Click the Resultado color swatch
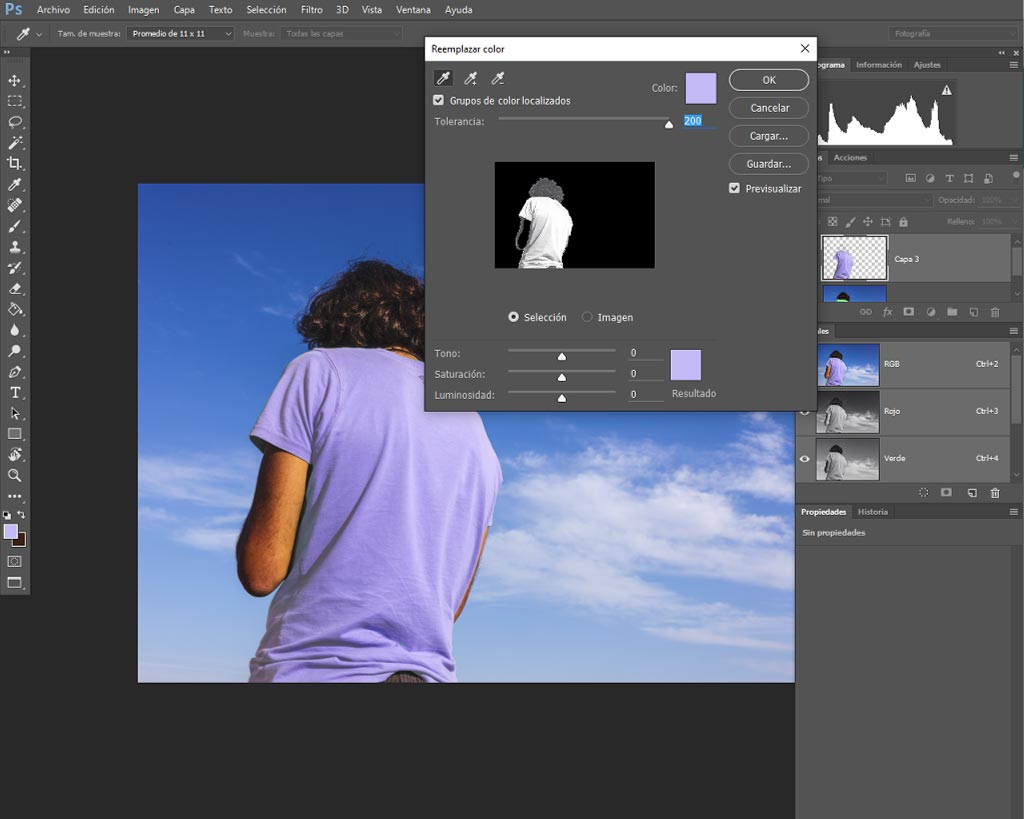Screen dimensions: 1024x819 686,364
